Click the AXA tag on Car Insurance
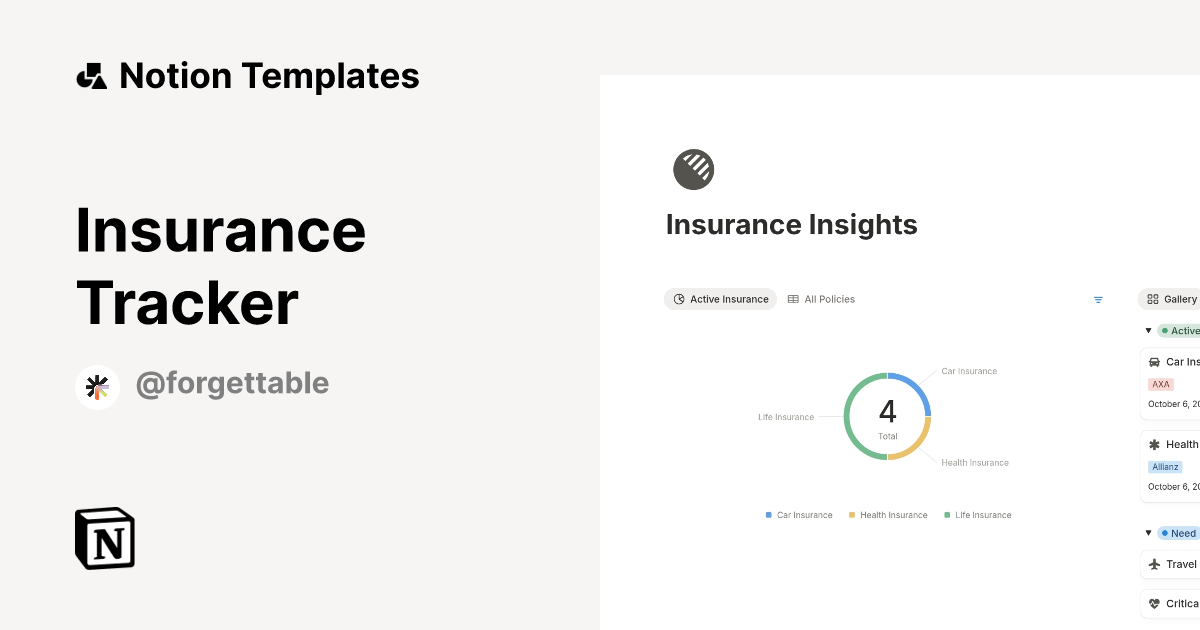Screen dimensions: 1200x630 1159,384
